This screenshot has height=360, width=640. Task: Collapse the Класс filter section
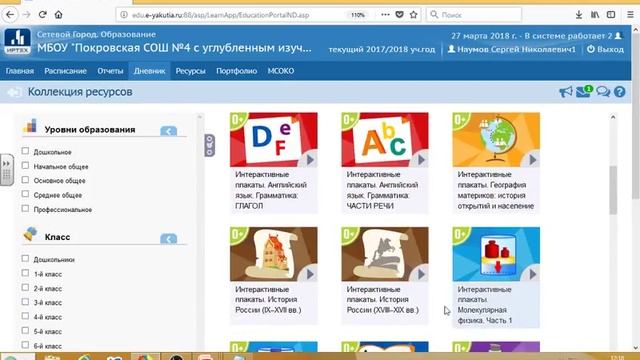[x=169, y=239]
